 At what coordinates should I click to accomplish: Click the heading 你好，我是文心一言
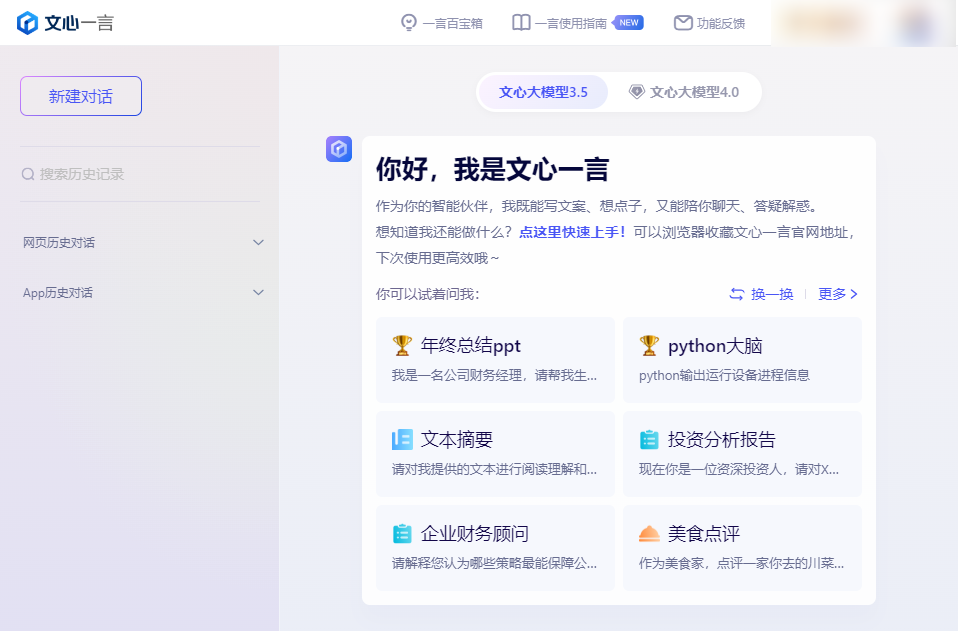coord(492,169)
